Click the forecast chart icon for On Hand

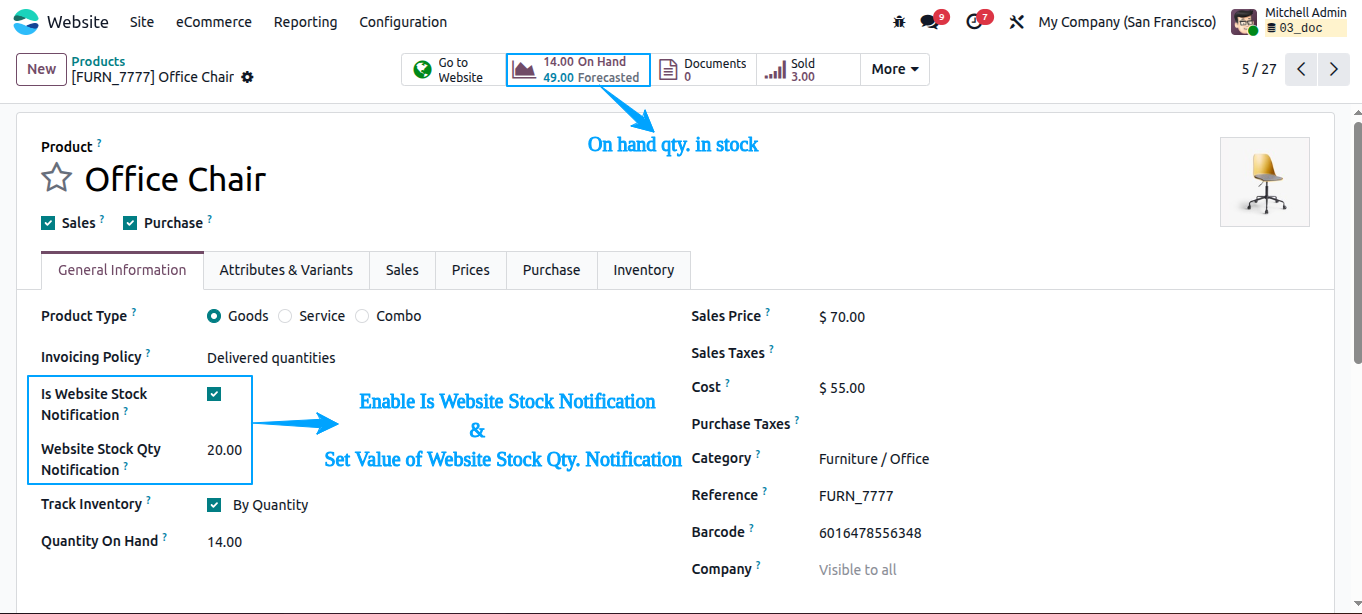click(524, 69)
